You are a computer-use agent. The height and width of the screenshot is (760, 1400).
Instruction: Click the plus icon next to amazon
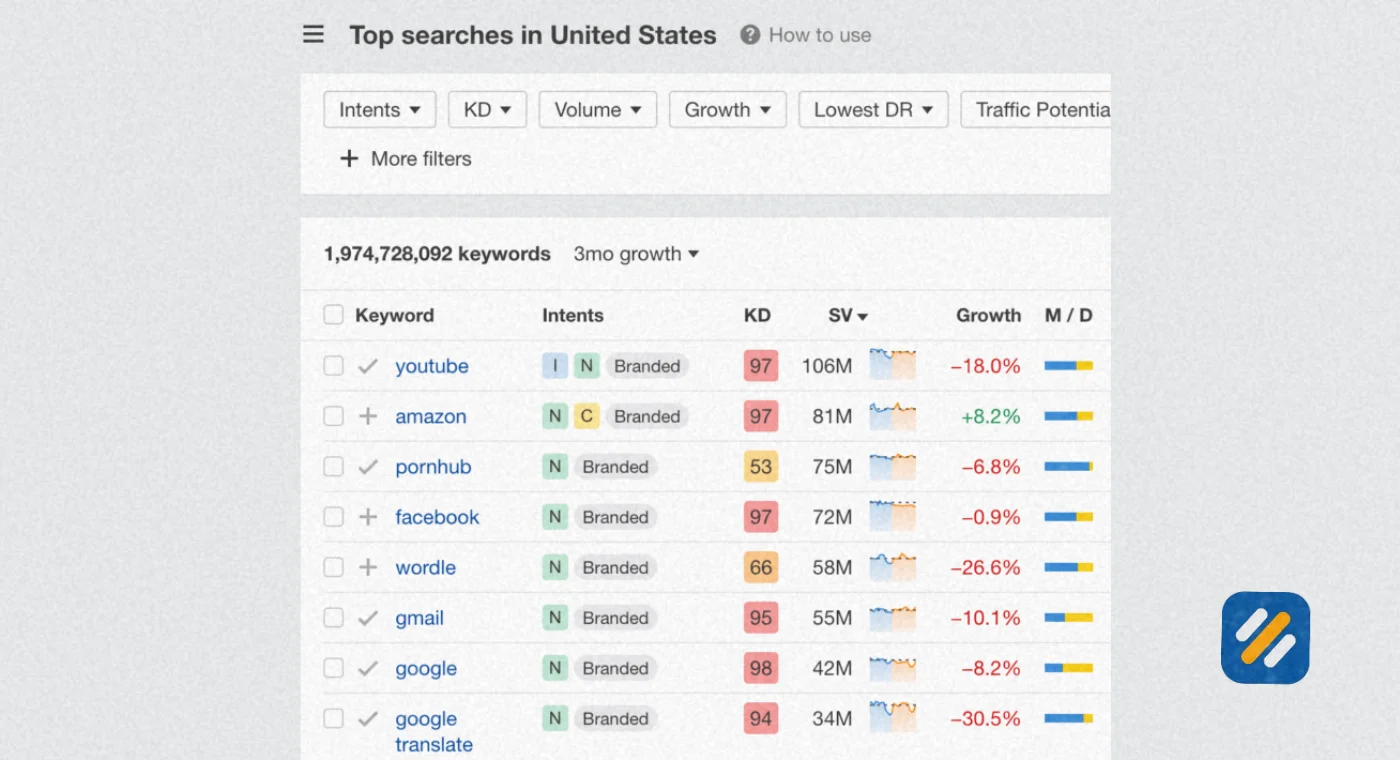click(x=368, y=416)
